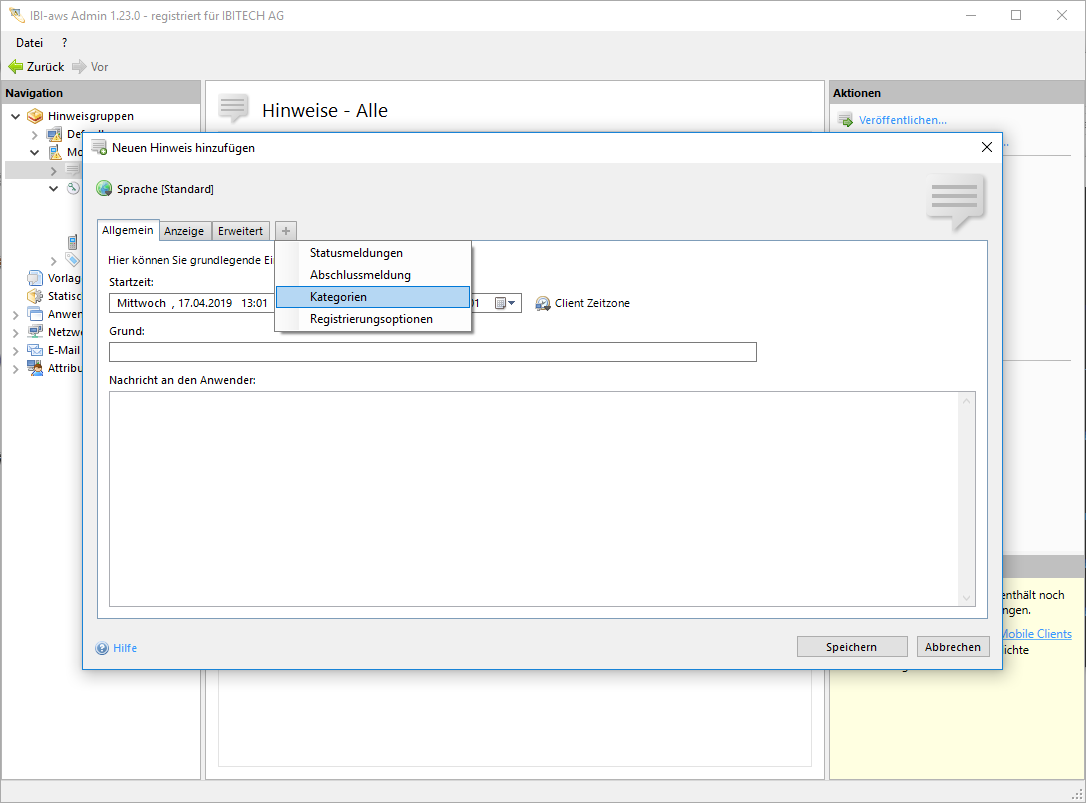
Task: Click the Client Zeitzone clock icon
Action: coord(543,303)
